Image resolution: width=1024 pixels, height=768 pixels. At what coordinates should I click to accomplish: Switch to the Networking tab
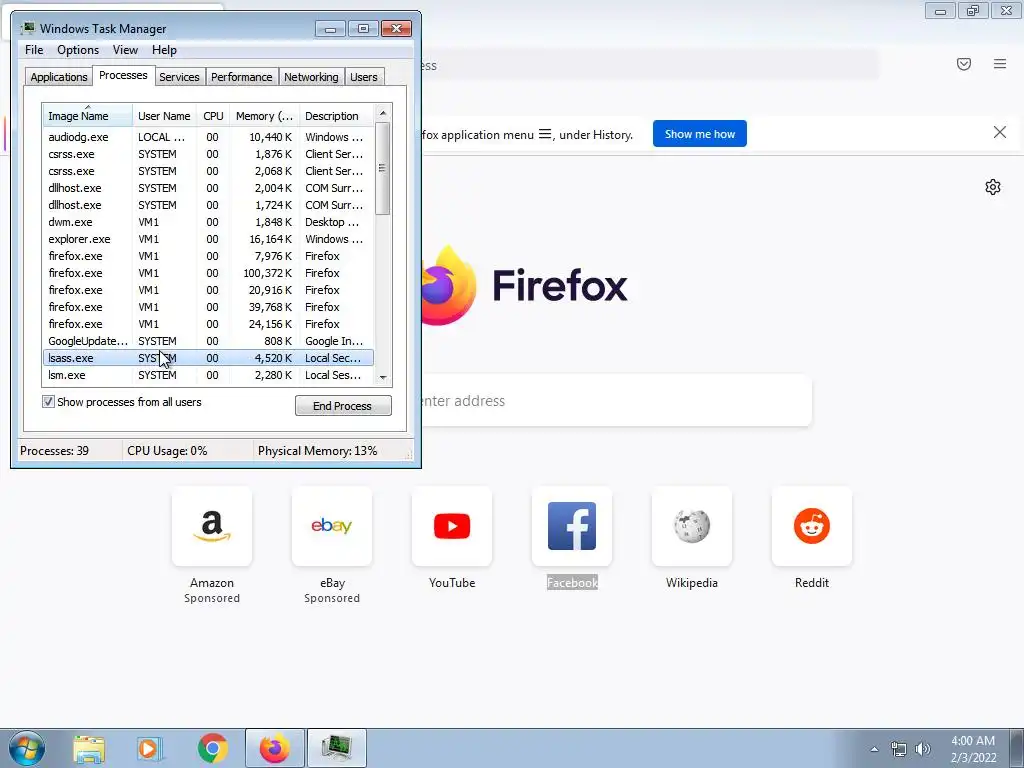(x=311, y=77)
